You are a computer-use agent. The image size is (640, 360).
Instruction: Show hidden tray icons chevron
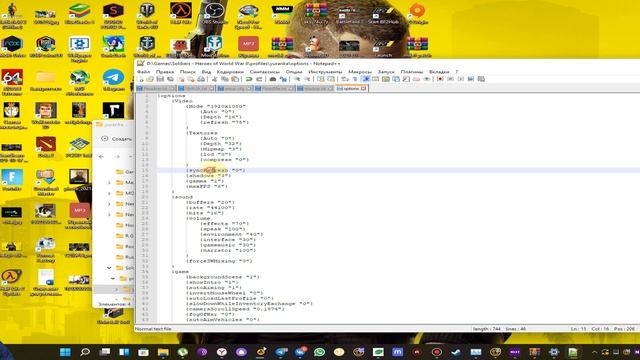point(594,352)
